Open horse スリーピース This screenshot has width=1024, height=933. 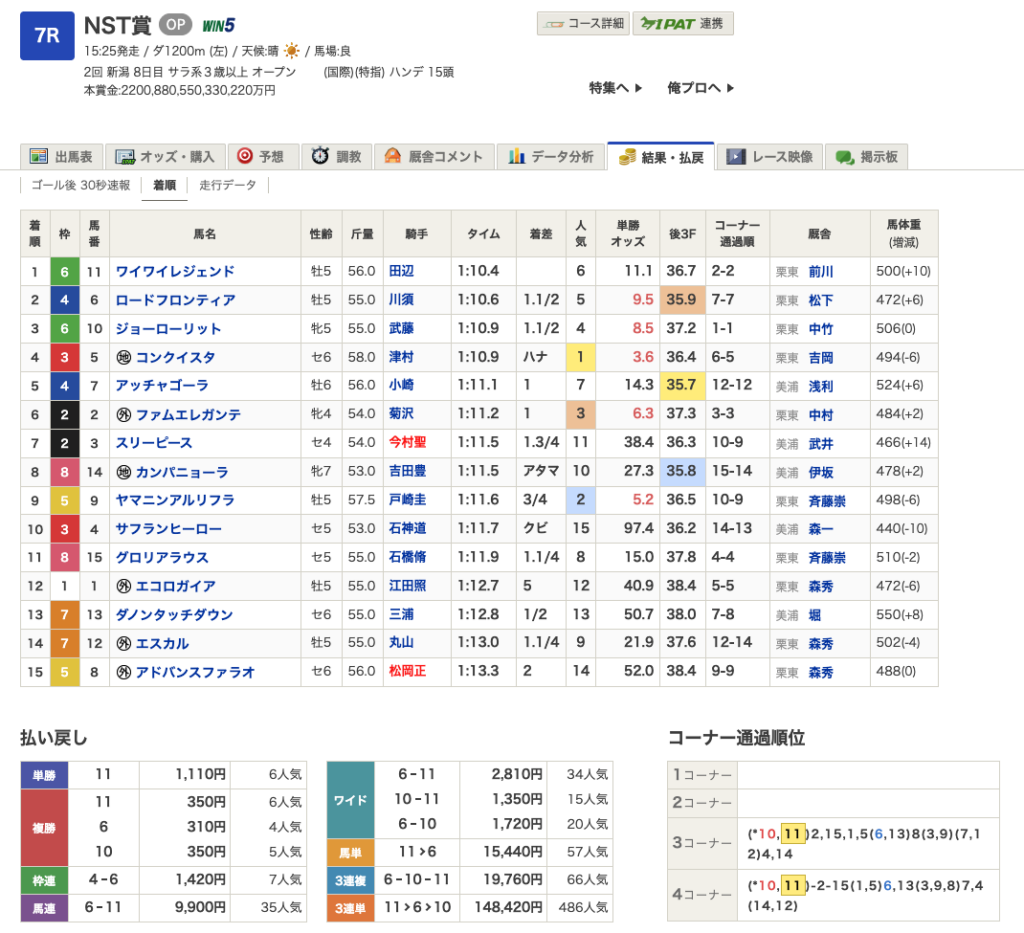point(154,443)
